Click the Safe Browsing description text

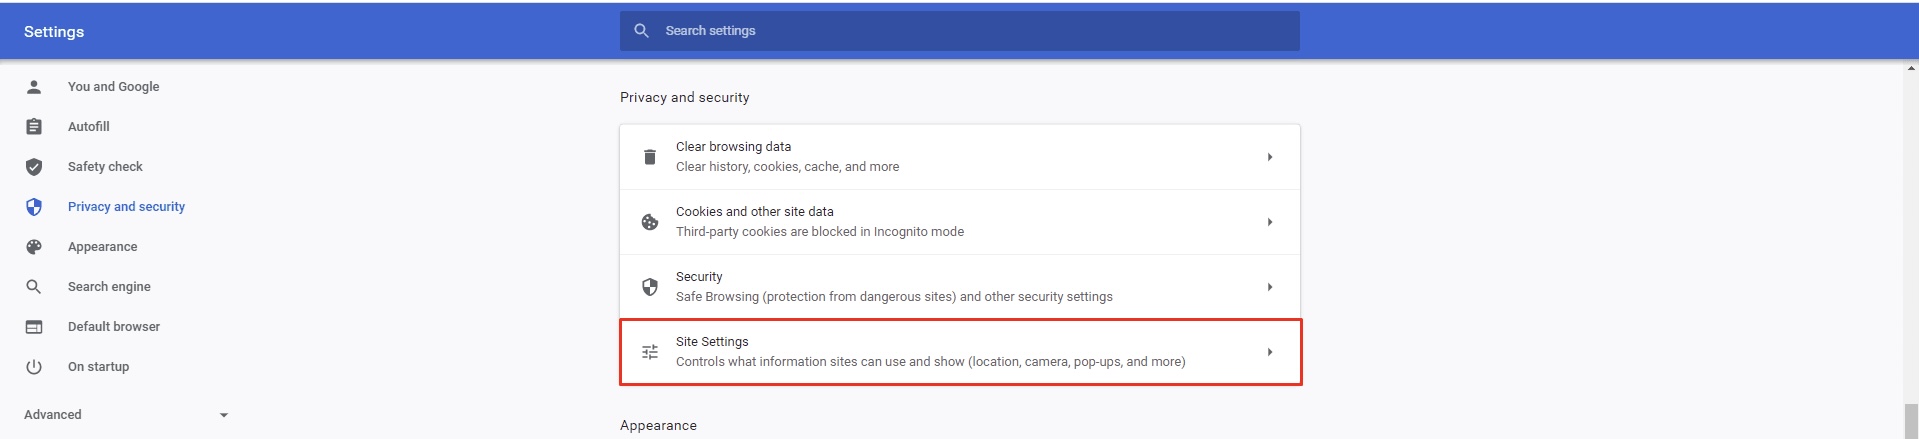pyautogui.click(x=894, y=297)
